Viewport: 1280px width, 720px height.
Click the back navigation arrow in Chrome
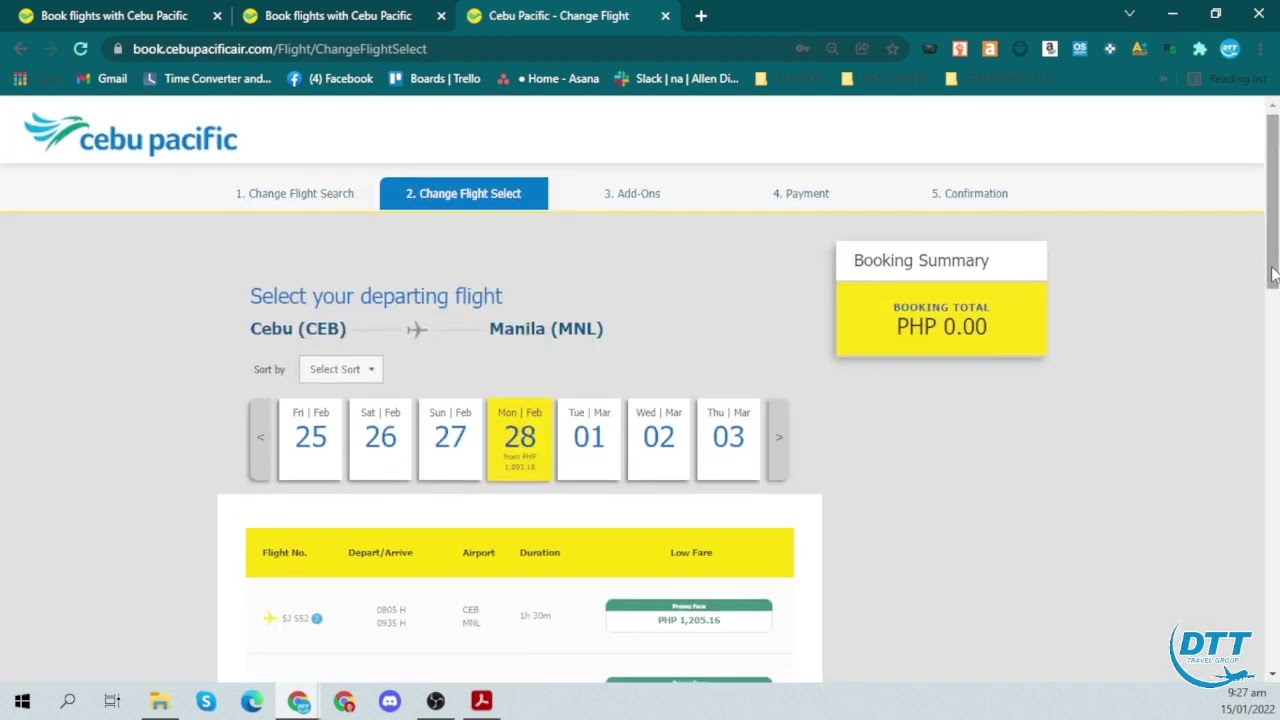(x=21, y=48)
